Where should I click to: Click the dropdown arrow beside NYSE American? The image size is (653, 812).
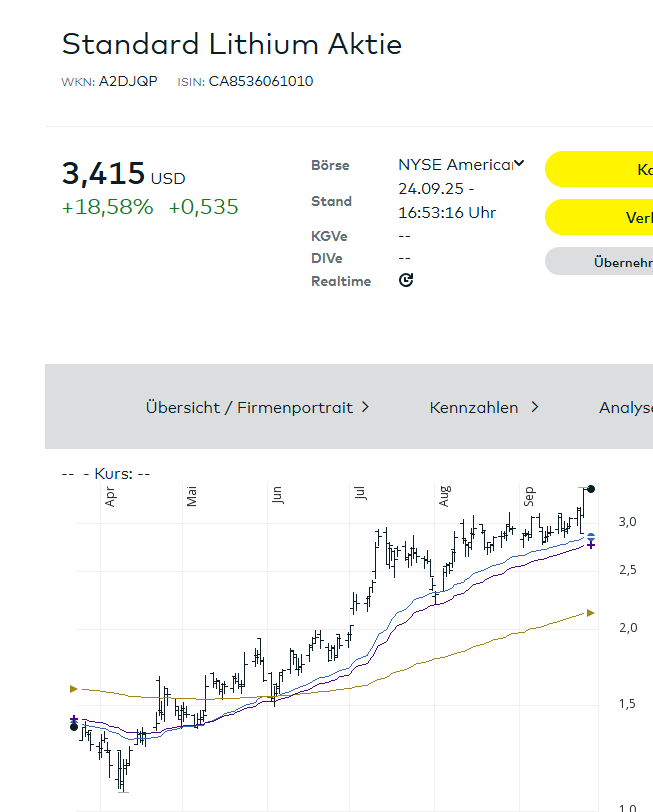tap(519, 164)
